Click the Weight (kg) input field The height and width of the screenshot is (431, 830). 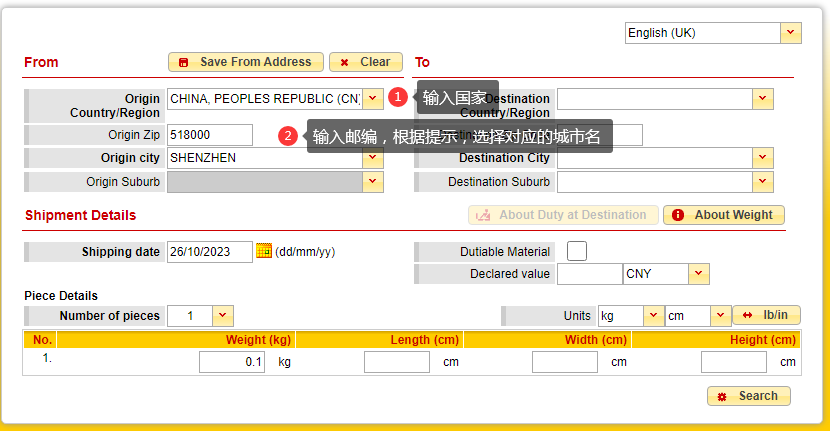[232, 362]
